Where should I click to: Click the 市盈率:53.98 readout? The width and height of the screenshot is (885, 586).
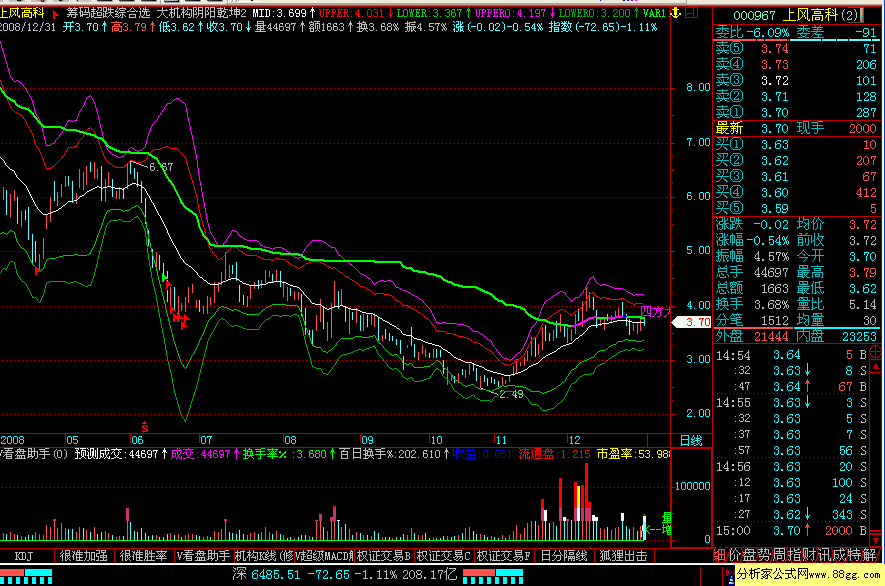coord(633,454)
